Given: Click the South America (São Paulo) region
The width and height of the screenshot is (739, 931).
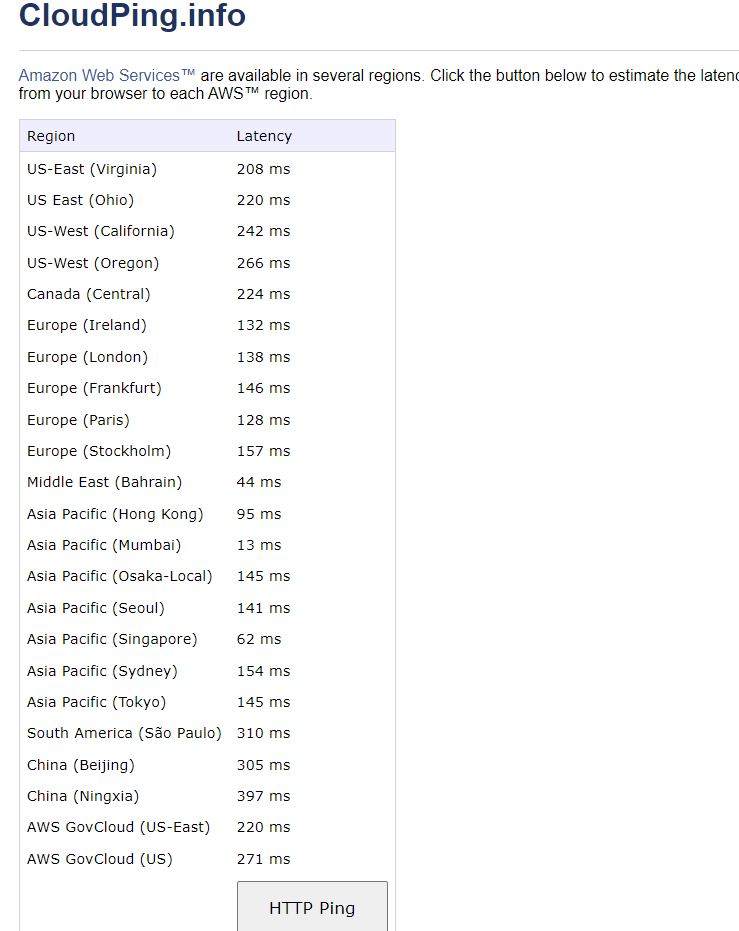Looking at the screenshot, I should coord(124,733).
